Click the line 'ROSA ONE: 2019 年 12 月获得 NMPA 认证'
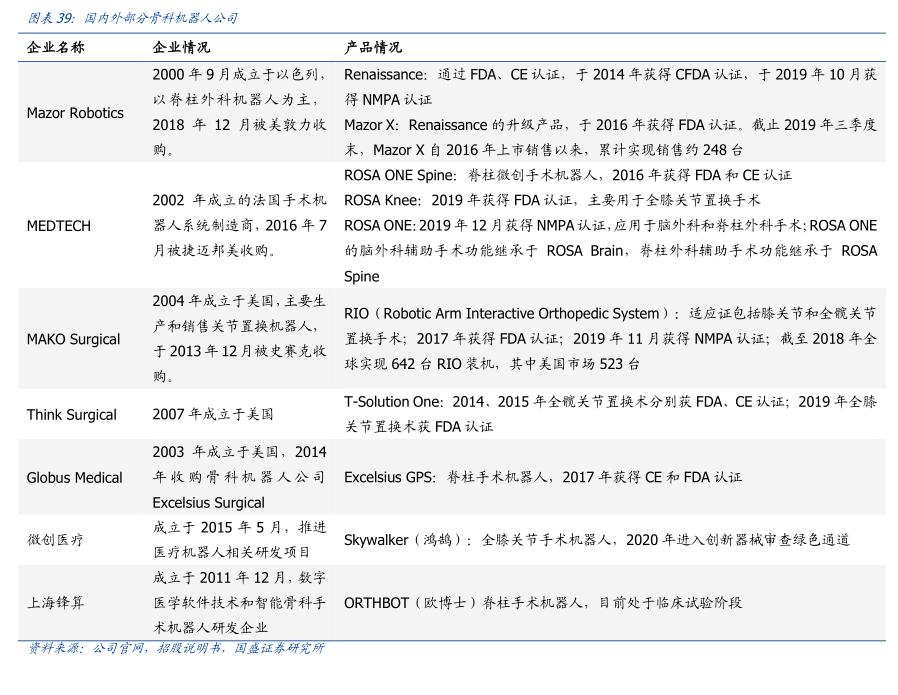 (x=475, y=226)
